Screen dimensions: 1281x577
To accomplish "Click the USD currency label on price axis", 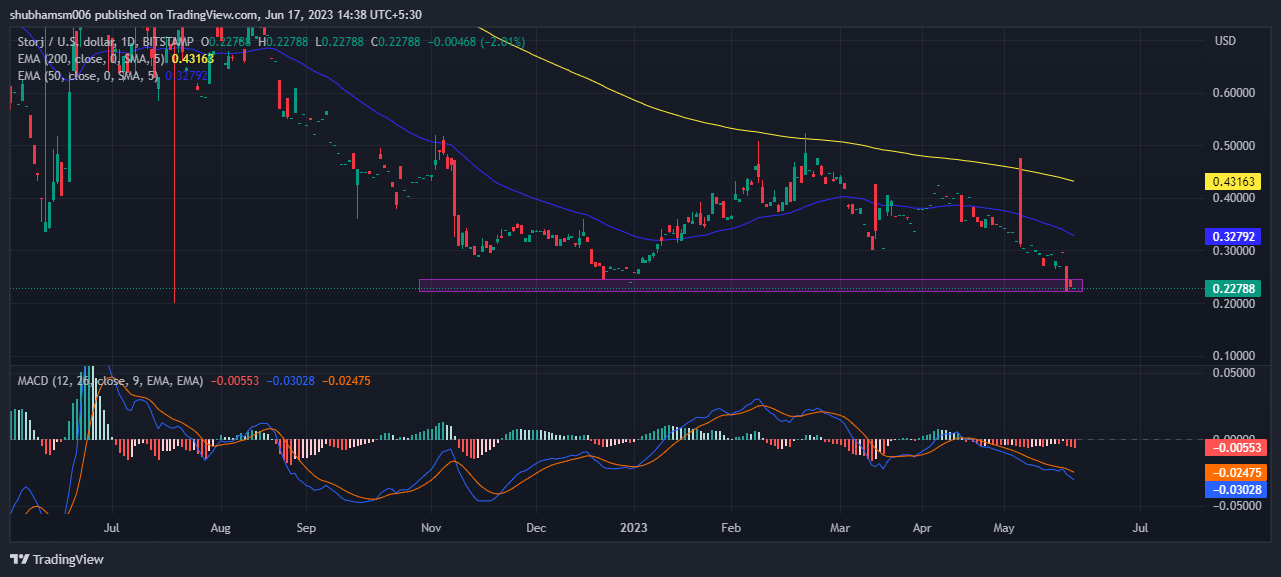I will click(x=1225, y=41).
